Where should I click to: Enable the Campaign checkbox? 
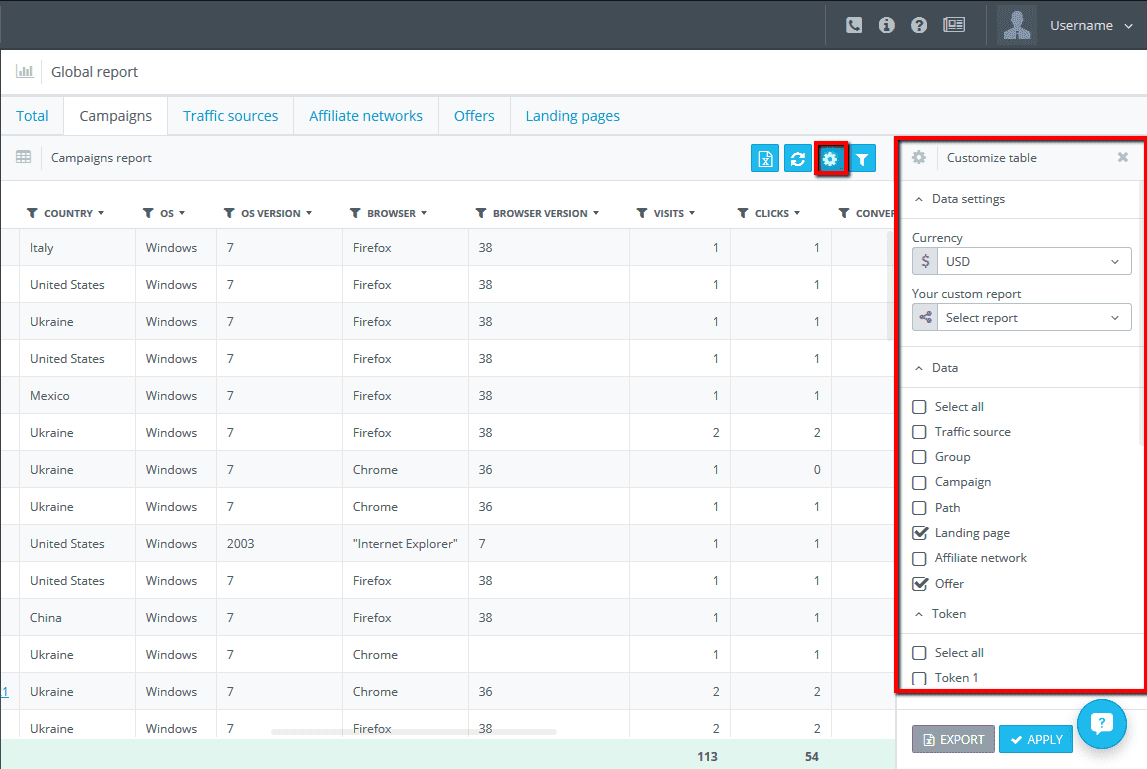click(920, 482)
